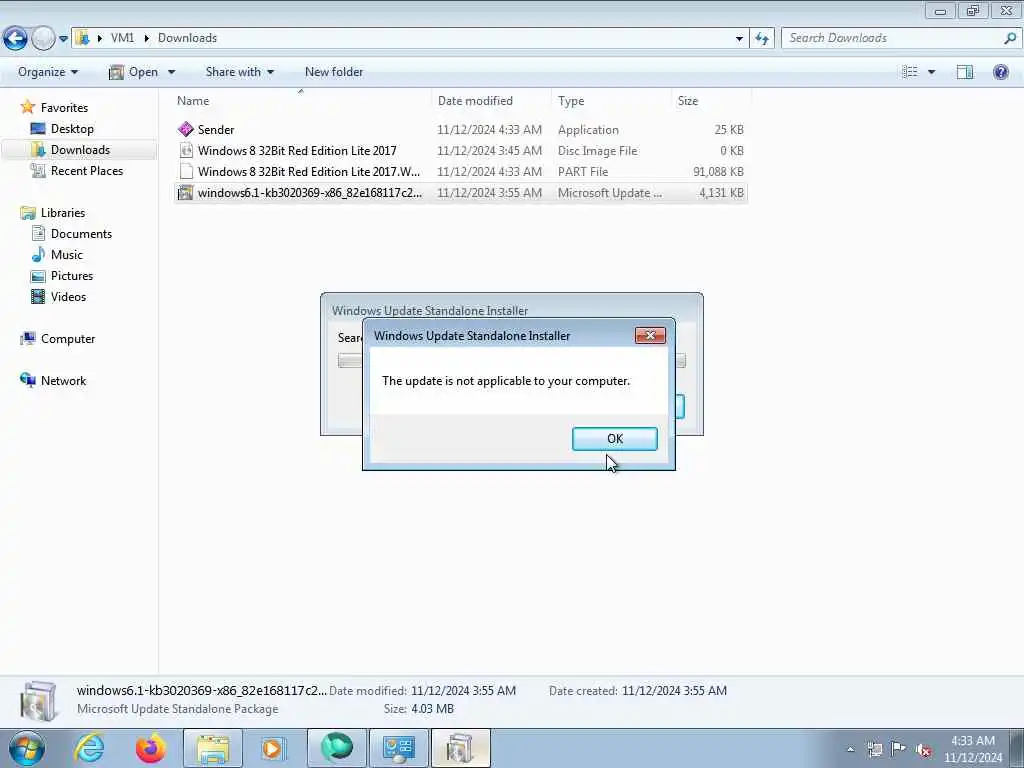Close the Windows Update Standalone Installer message box
1024x768 pixels.
coord(650,336)
